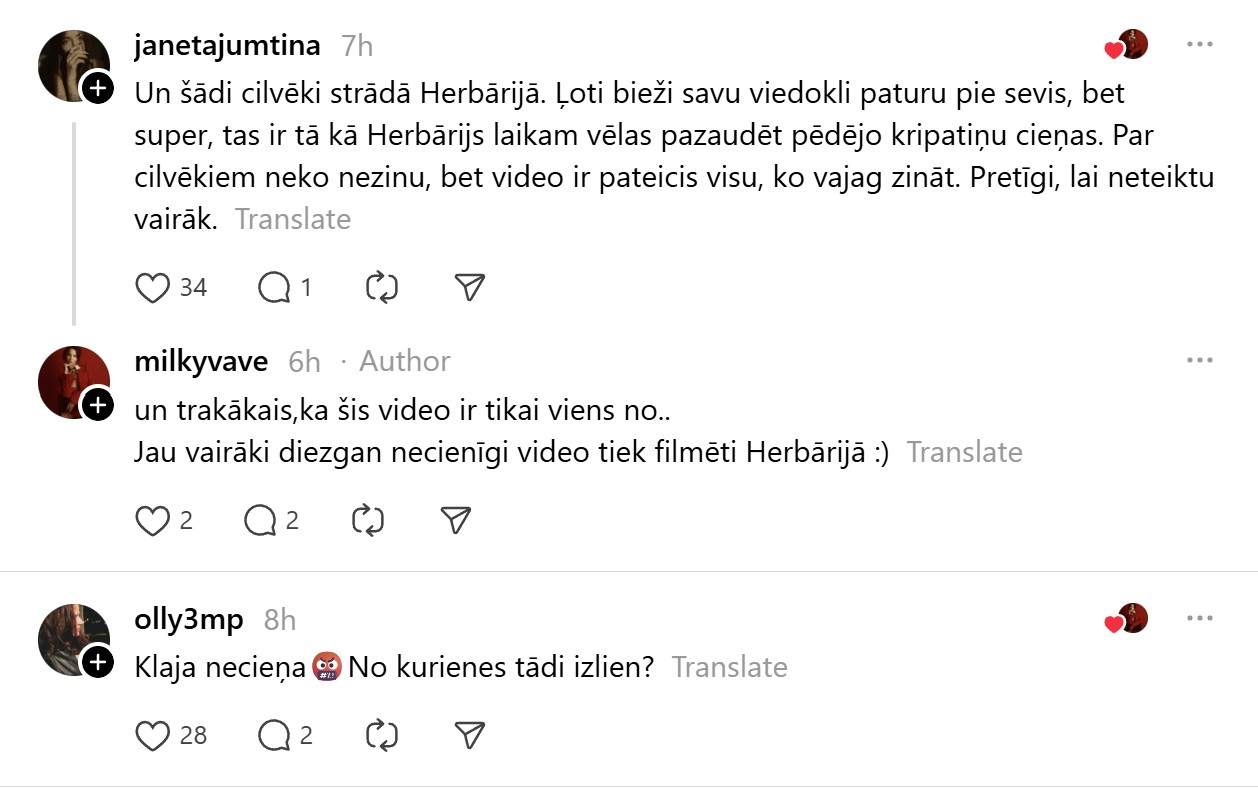Share janetajumtina's comment via paper plane

pos(469,288)
